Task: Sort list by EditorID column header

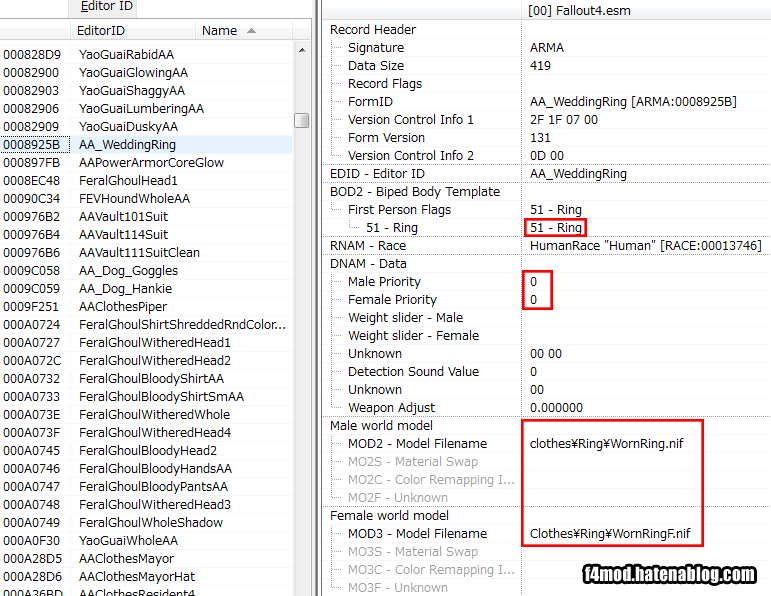Action: pos(133,30)
